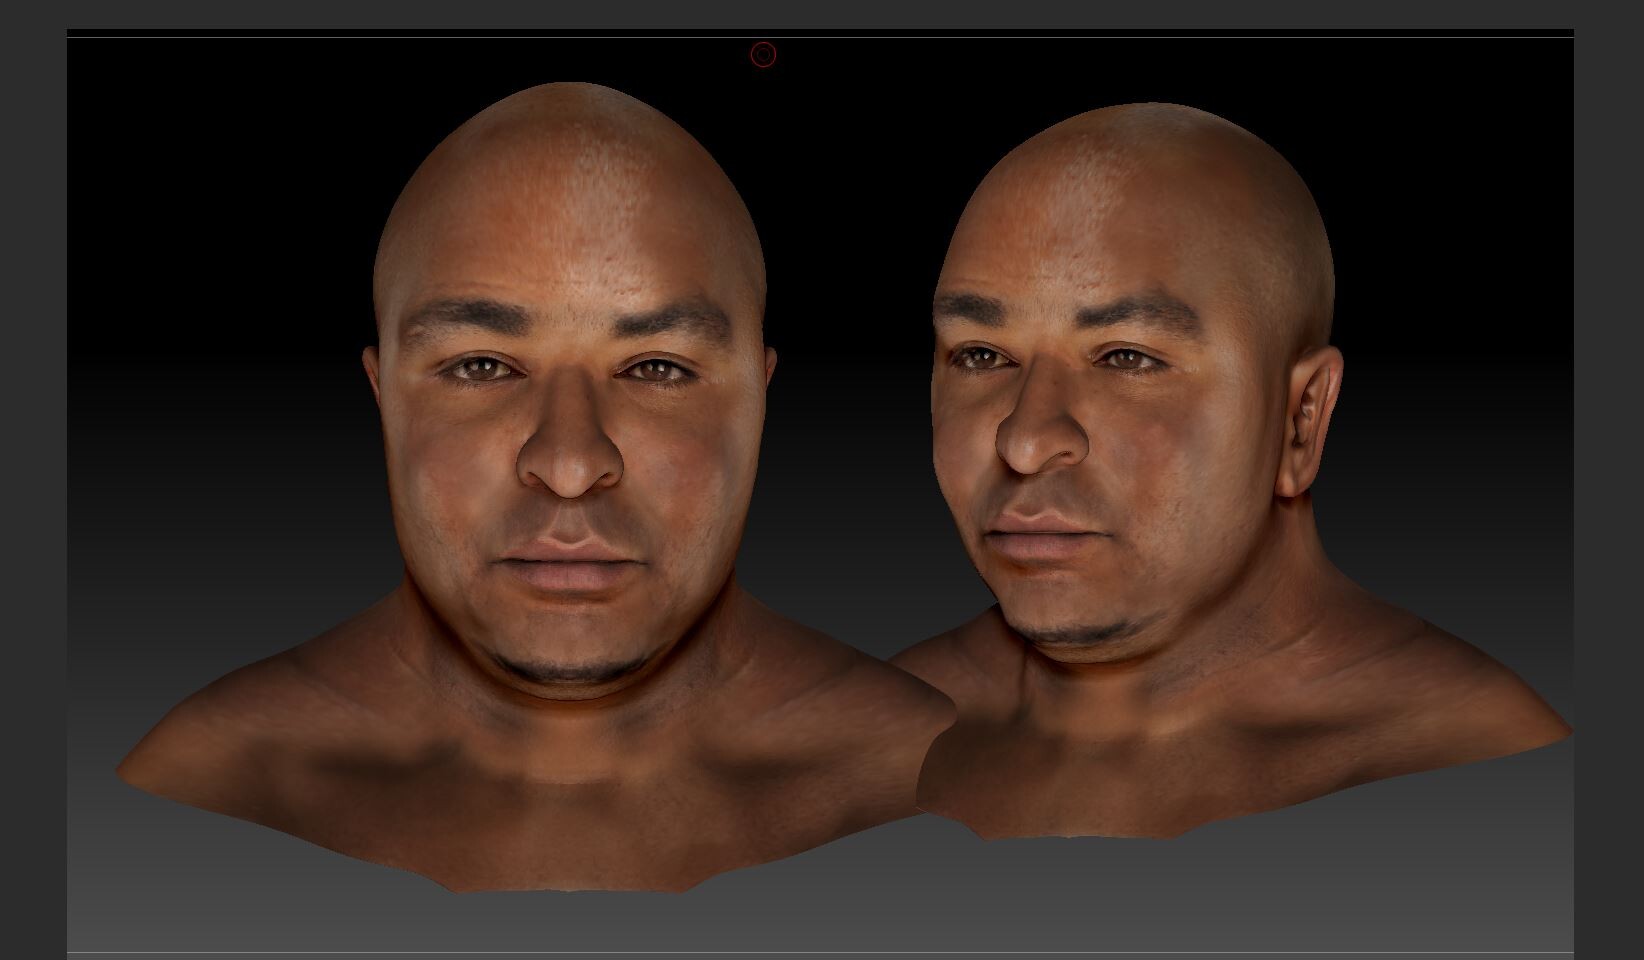Image resolution: width=1644 pixels, height=960 pixels.
Task: Click the red circular target marker icon
Action: 763,53
